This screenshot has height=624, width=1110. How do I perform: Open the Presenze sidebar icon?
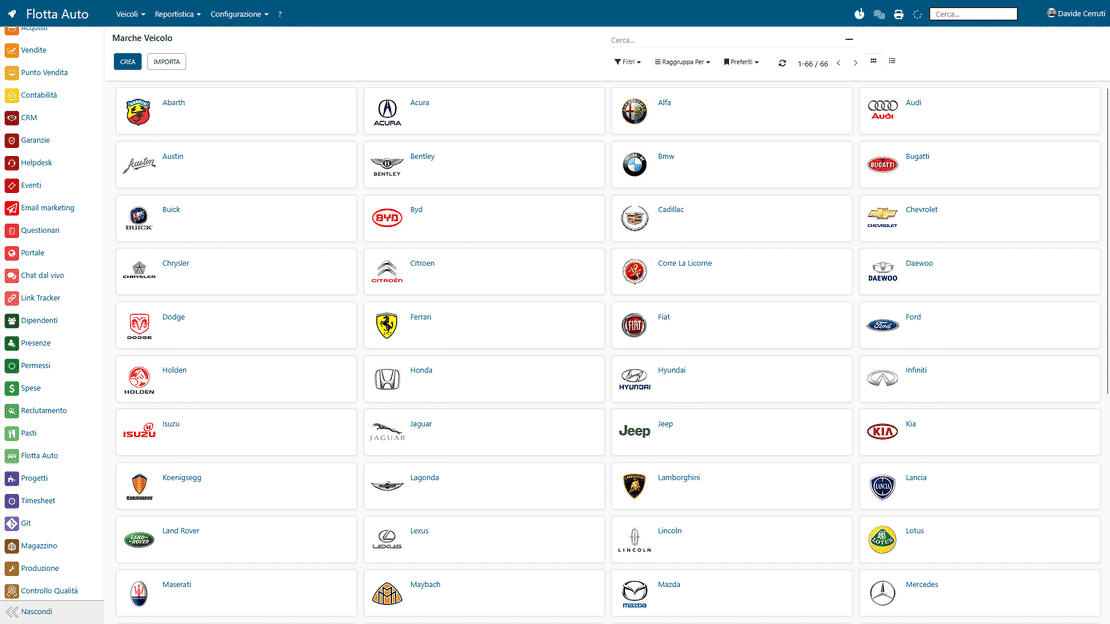11,343
